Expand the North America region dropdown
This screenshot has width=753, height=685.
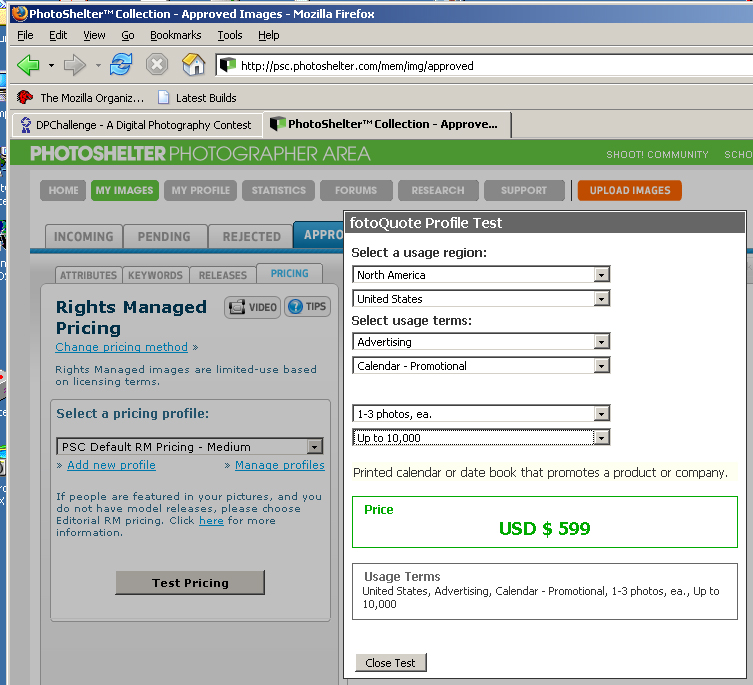481,275
